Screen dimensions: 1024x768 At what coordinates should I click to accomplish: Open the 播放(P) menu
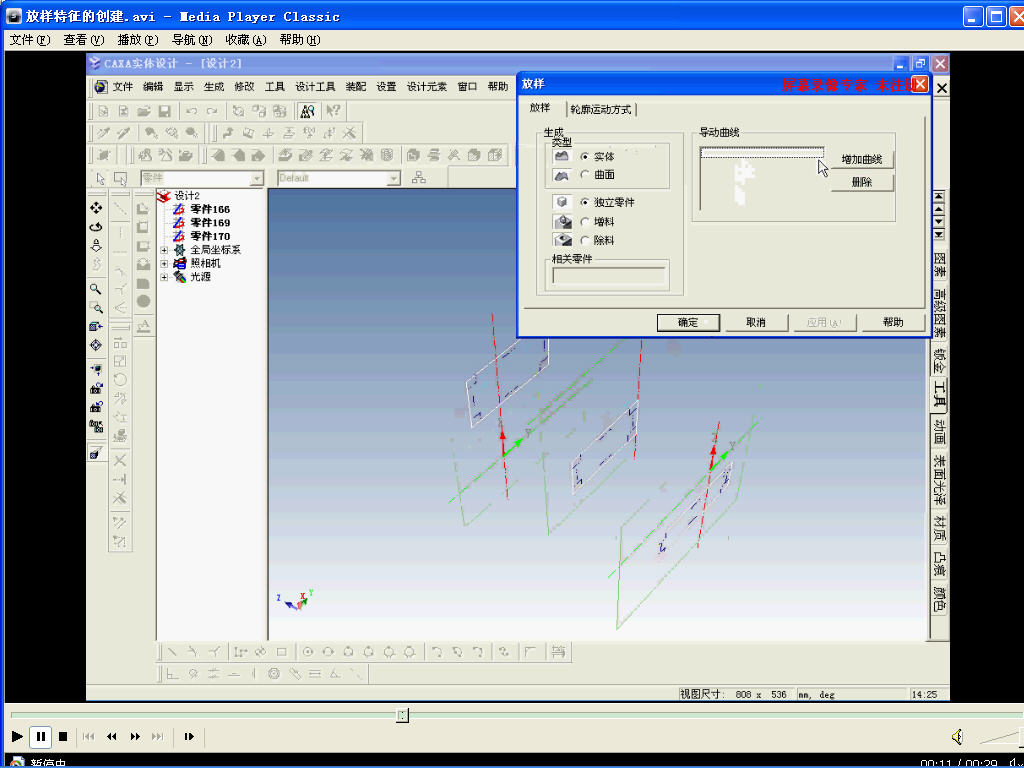pyautogui.click(x=138, y=40)
